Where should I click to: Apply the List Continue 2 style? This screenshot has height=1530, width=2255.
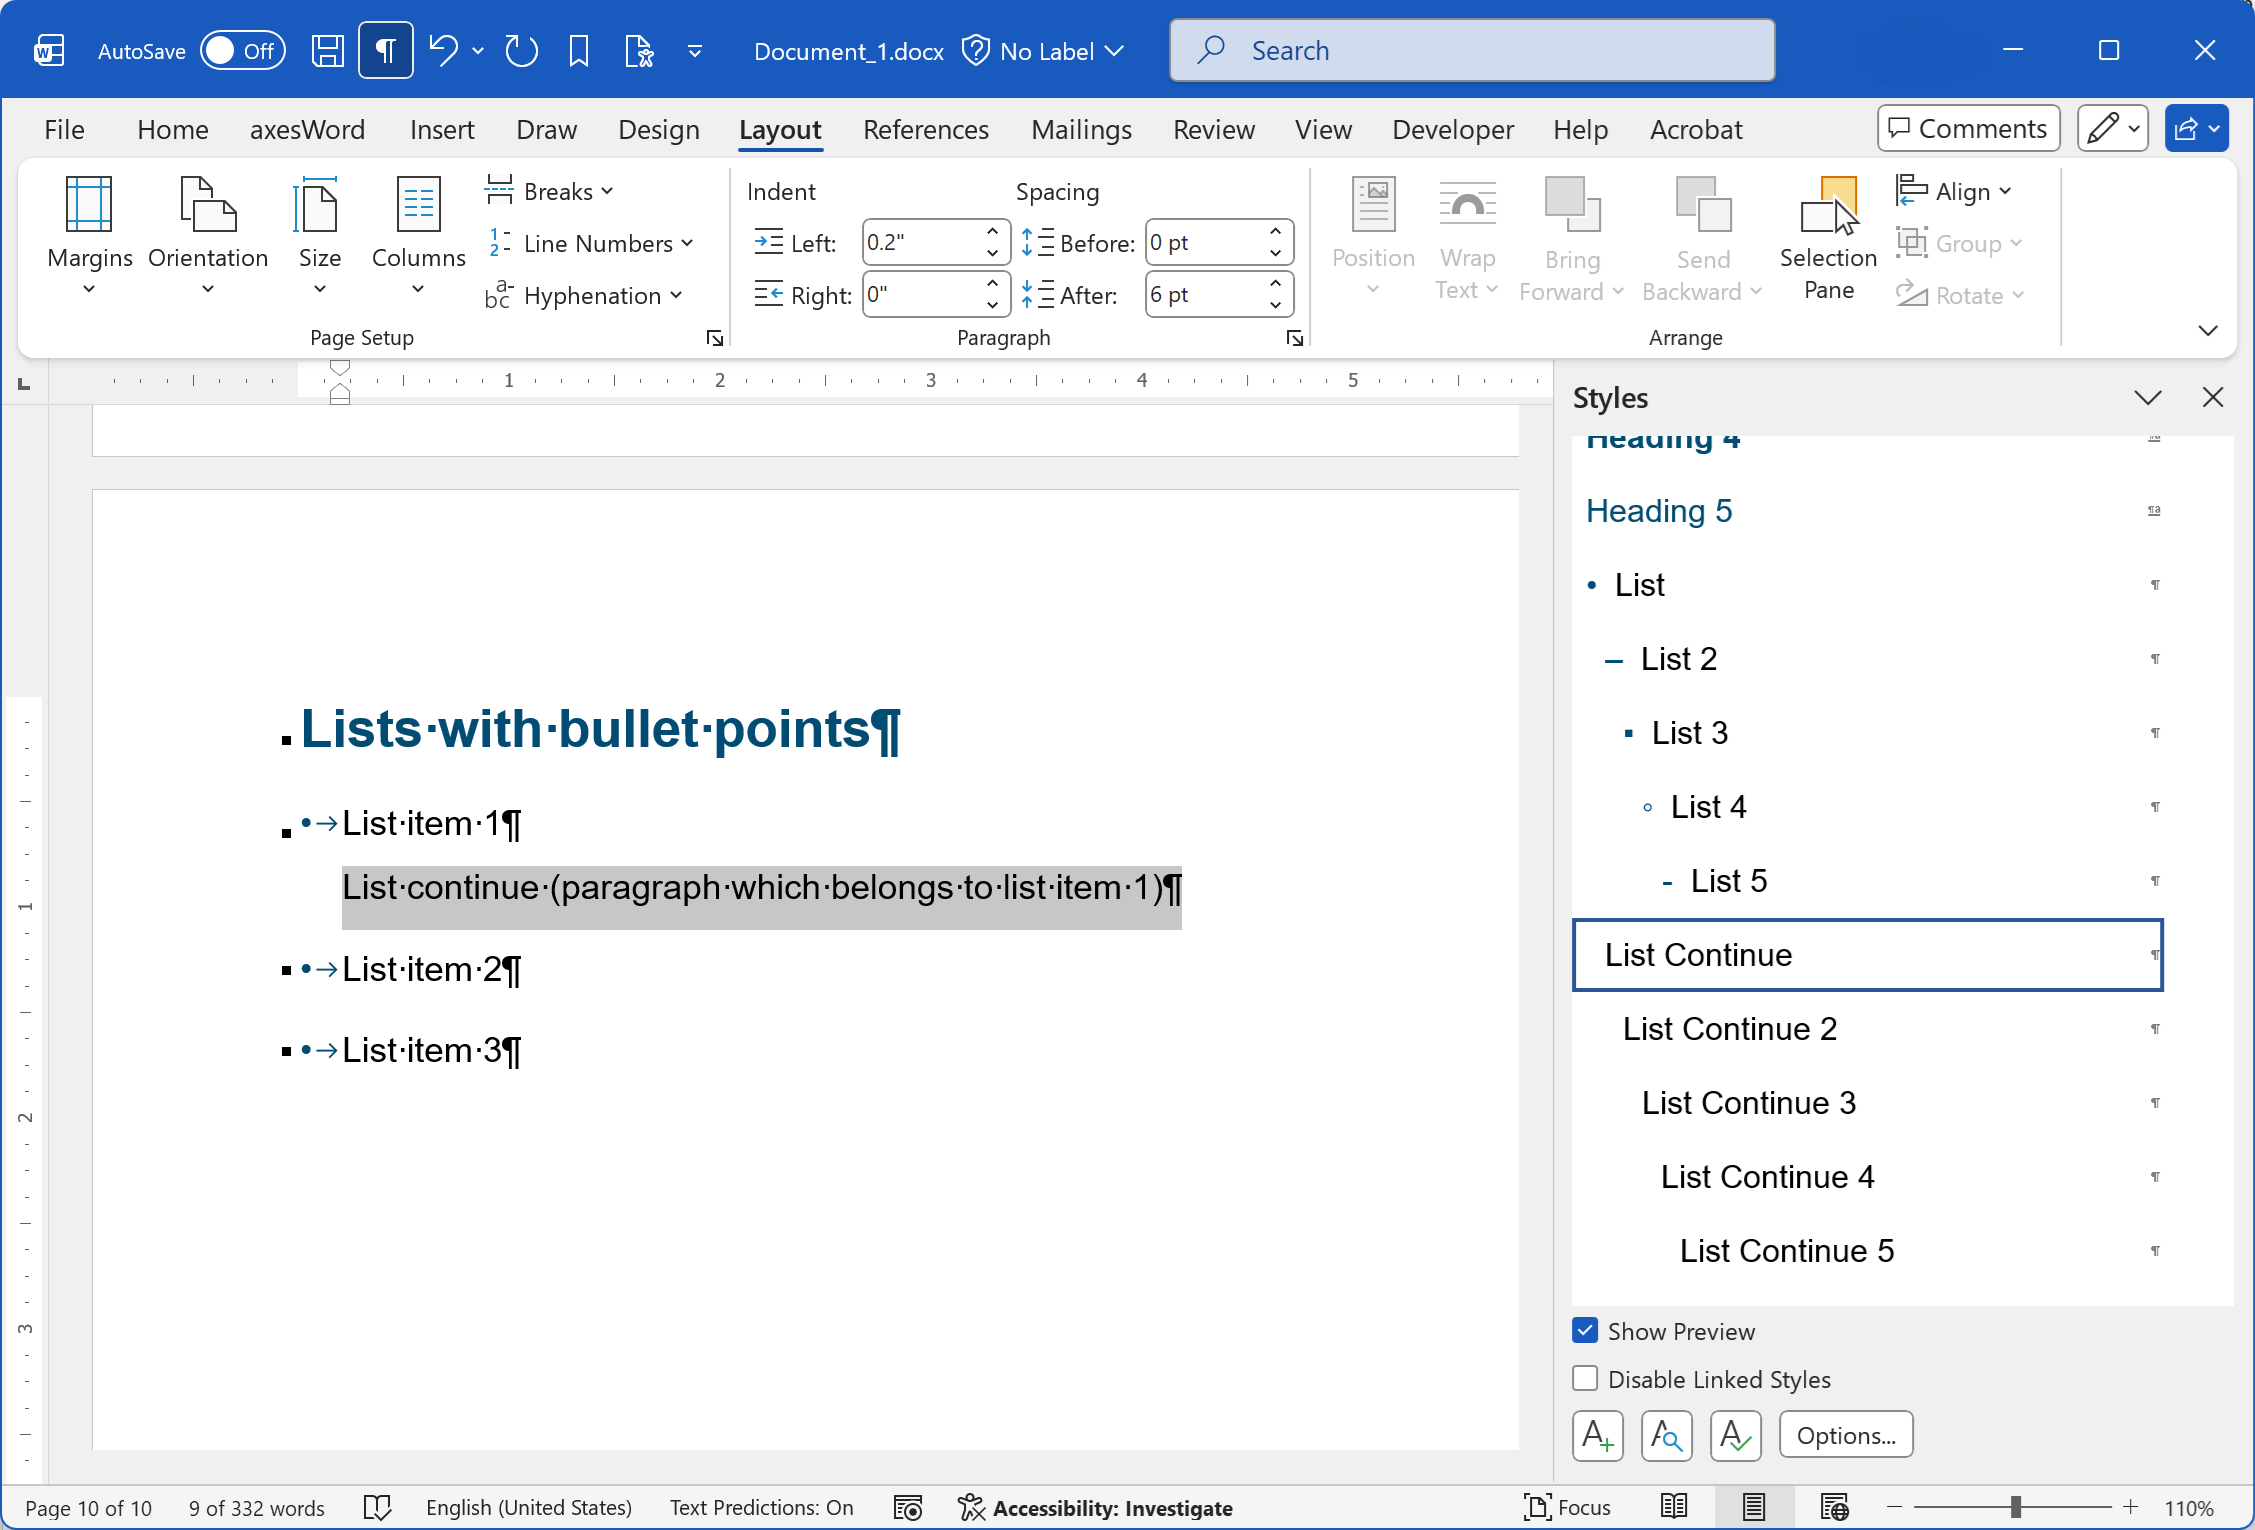[x=1868, y=1029]
